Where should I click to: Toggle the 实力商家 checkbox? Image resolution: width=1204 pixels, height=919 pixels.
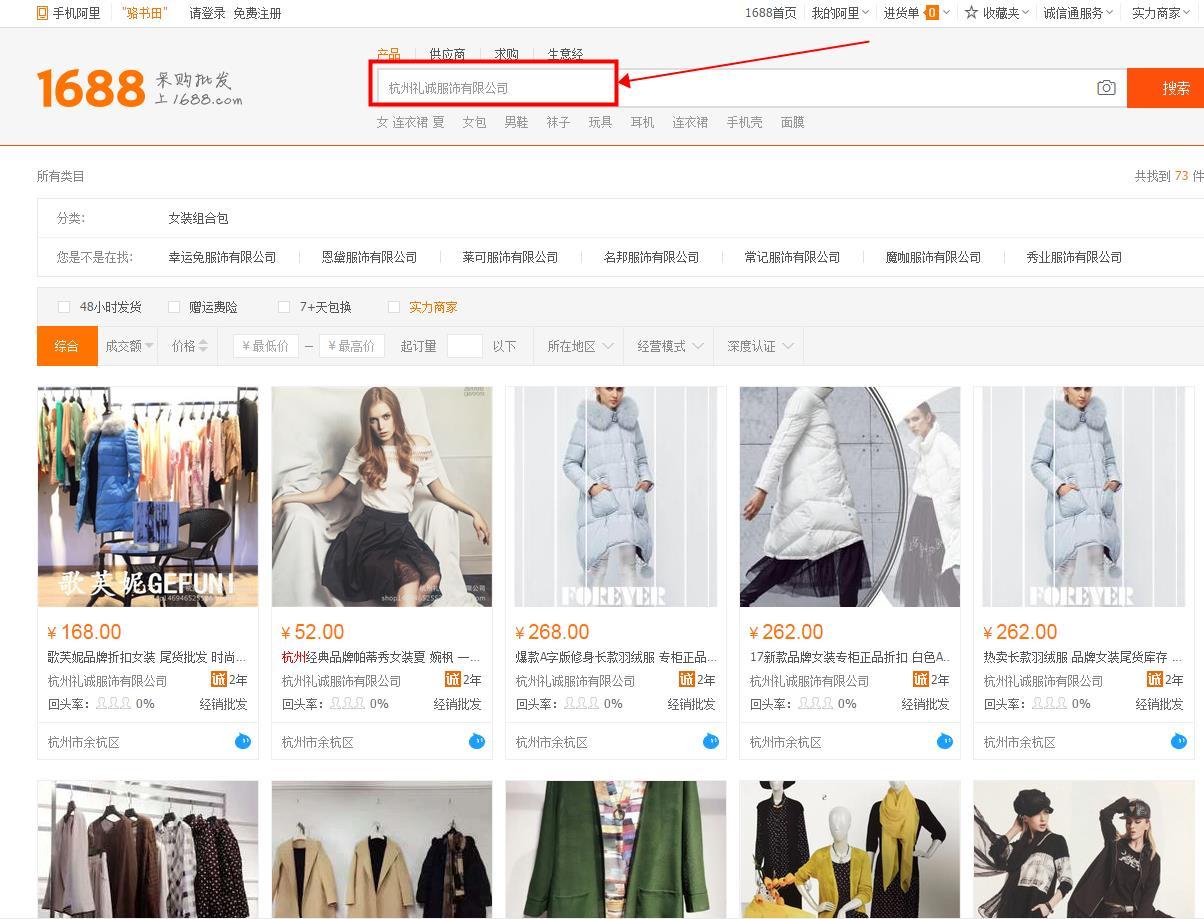(x=394, y=307)
